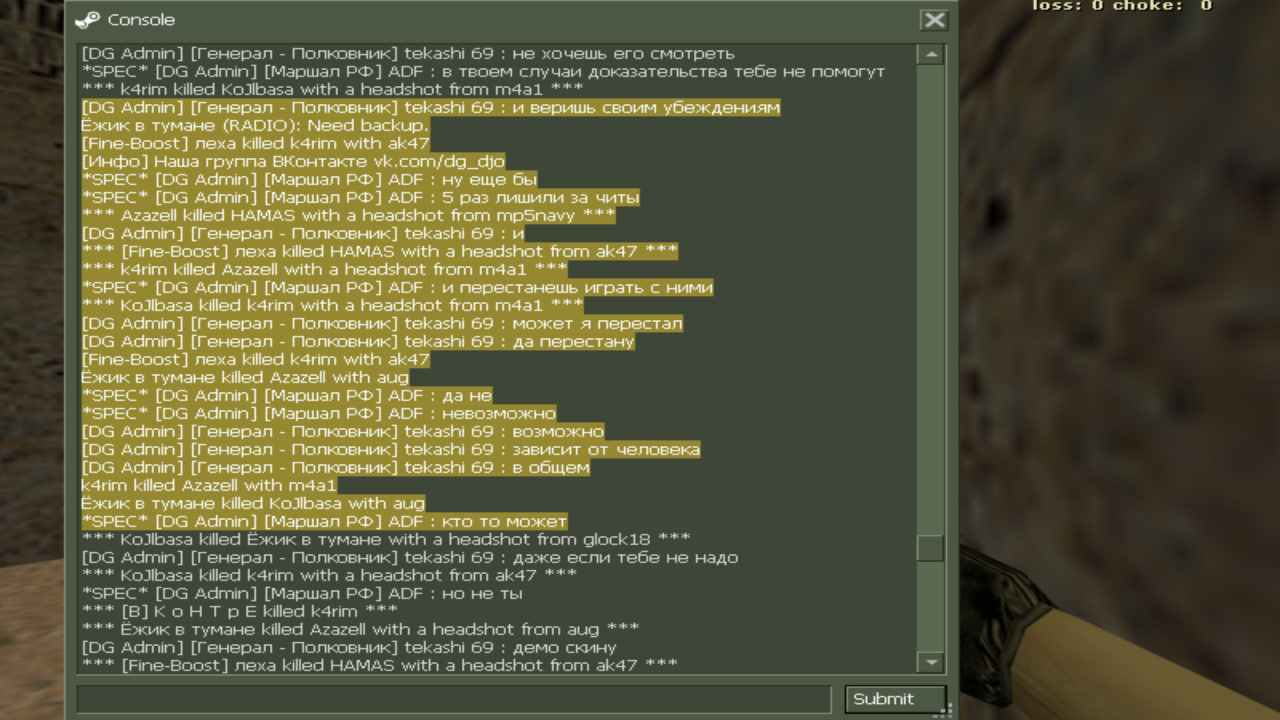Click the line '5 раз лишили за читы'
Screen dimensions: 1280x720
coord(360,197)
